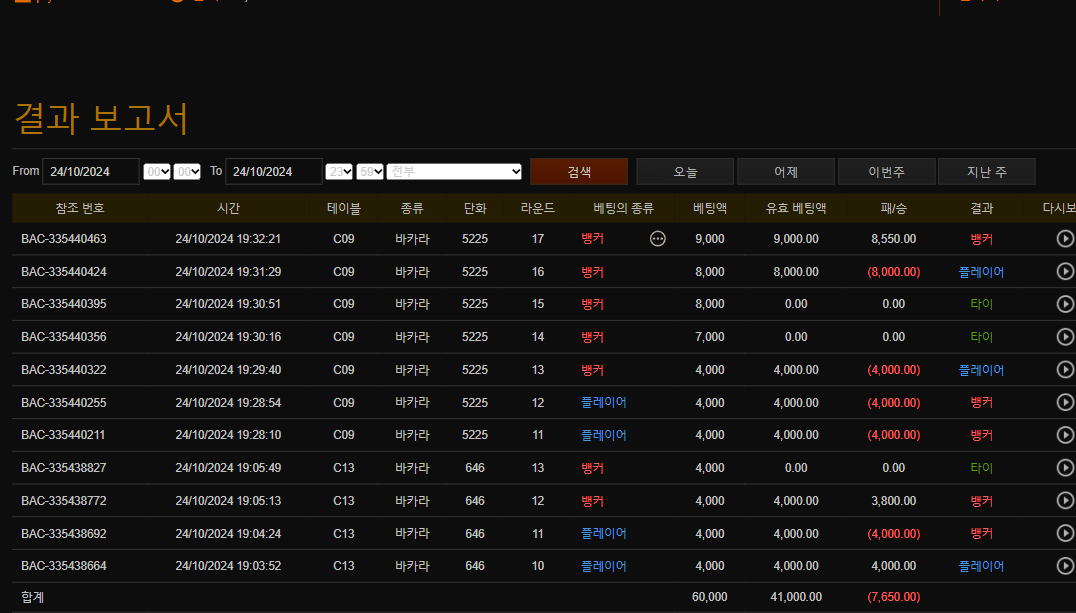Viewport: 1076px width, 613px height.
Task: Click the ellipsis details icon in first row
Action: 657,239
